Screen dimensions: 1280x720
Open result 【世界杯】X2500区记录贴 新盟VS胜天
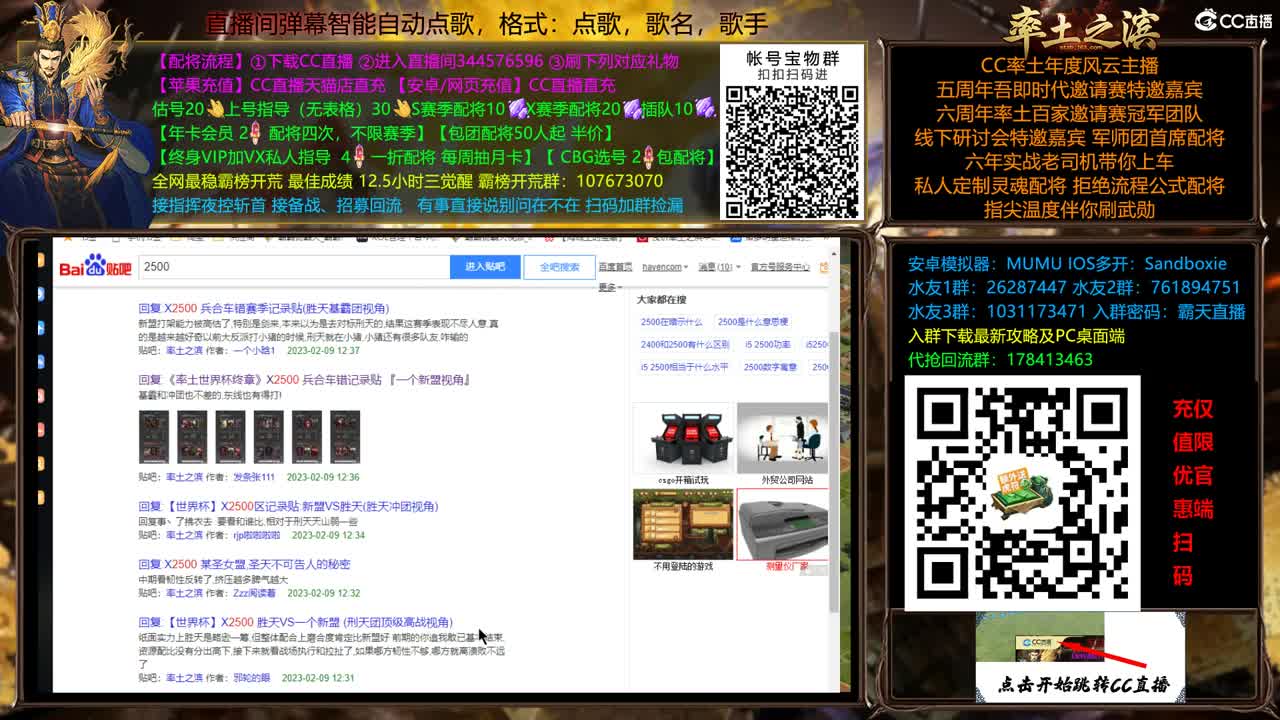(288, 507)
